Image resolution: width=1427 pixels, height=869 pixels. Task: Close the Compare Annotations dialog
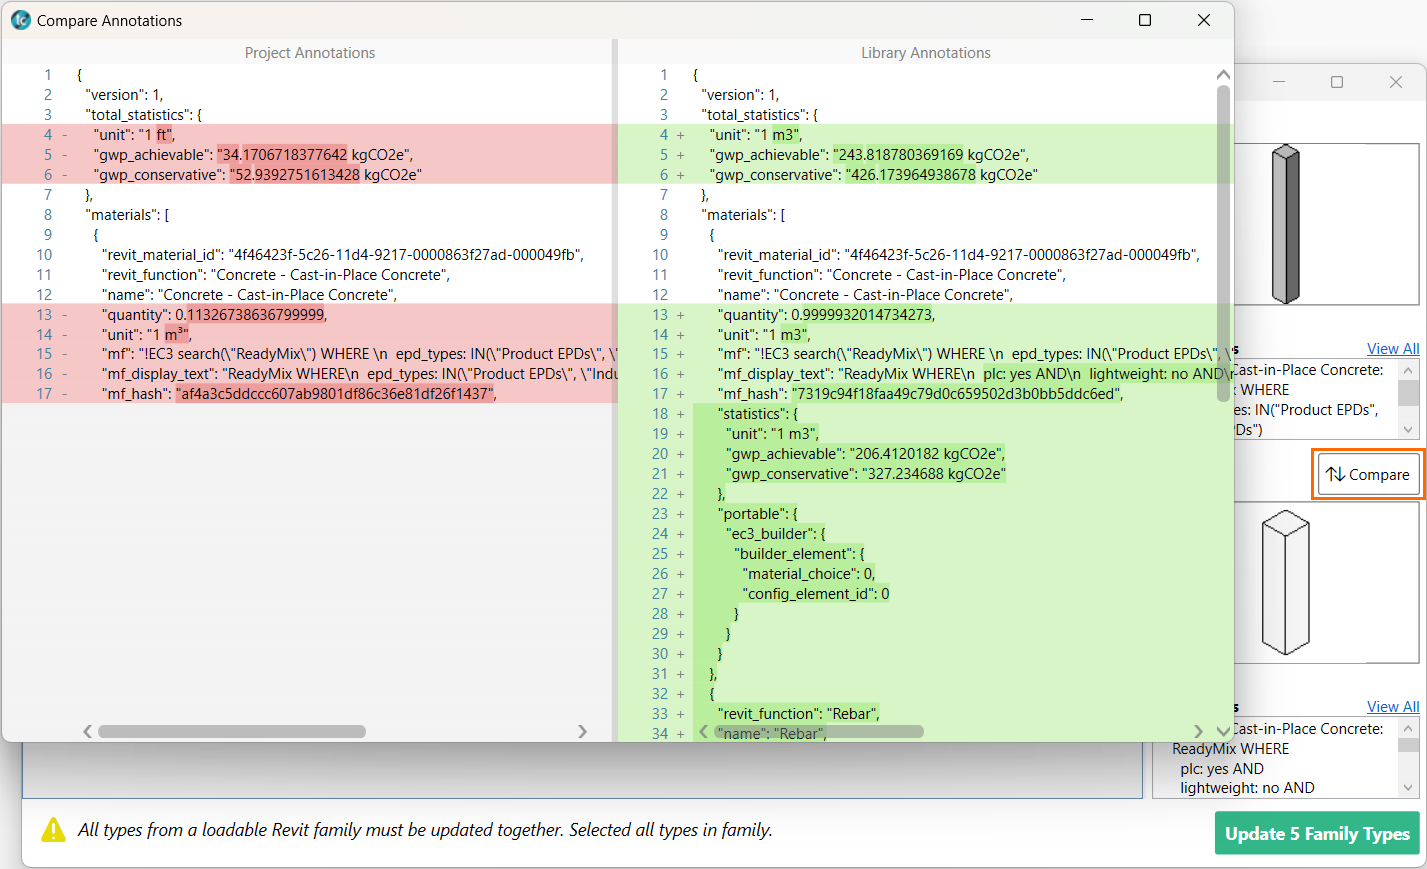coord(1204,20)
